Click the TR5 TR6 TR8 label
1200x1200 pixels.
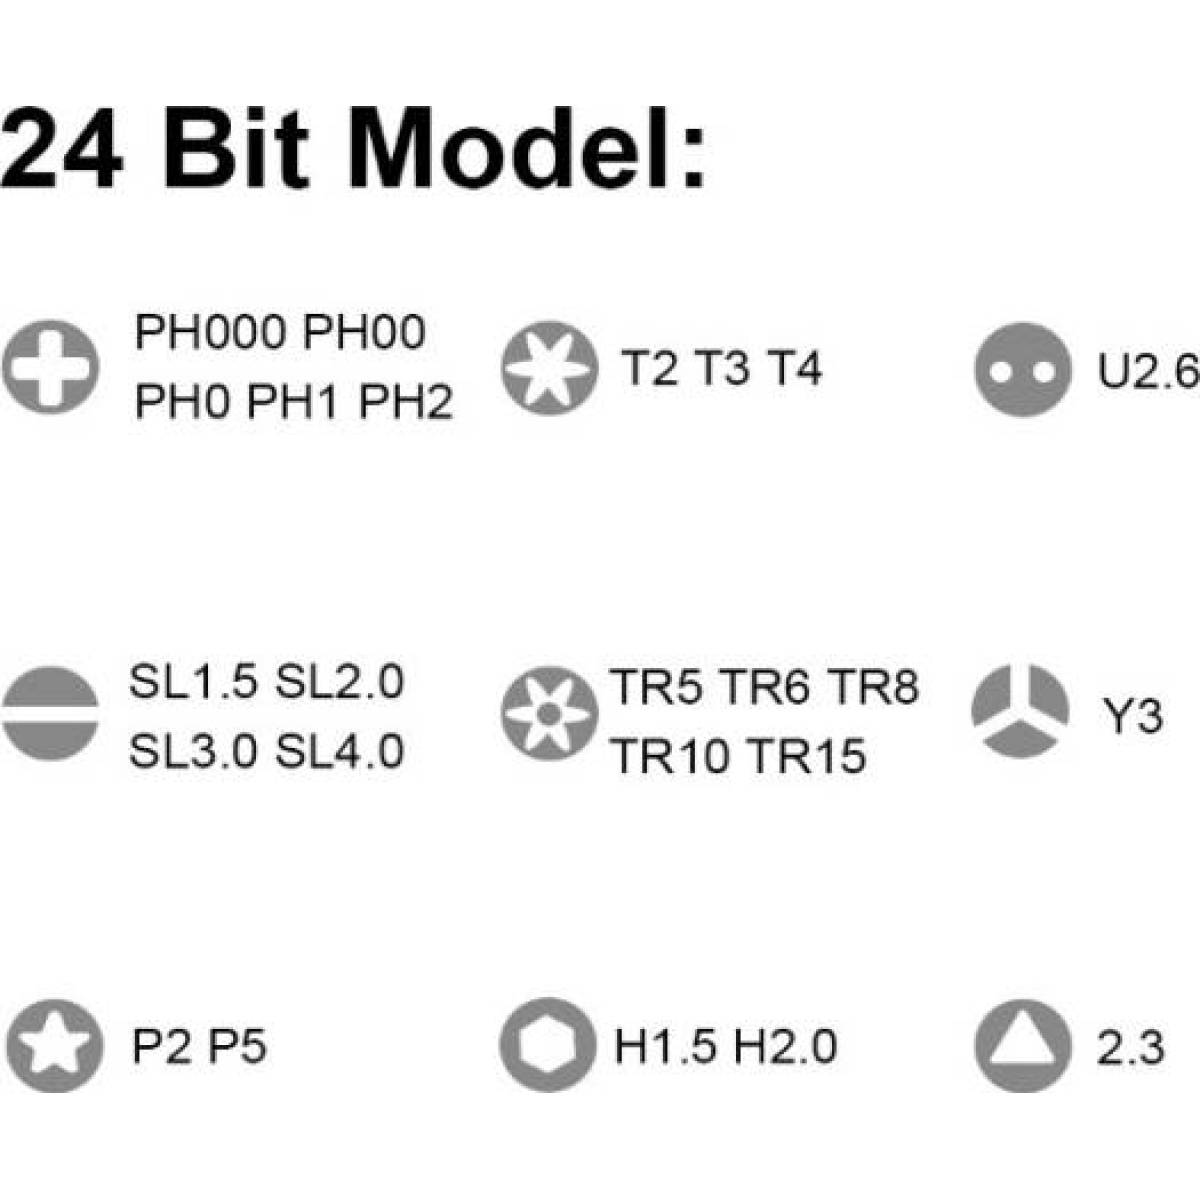tap(764, 687)
